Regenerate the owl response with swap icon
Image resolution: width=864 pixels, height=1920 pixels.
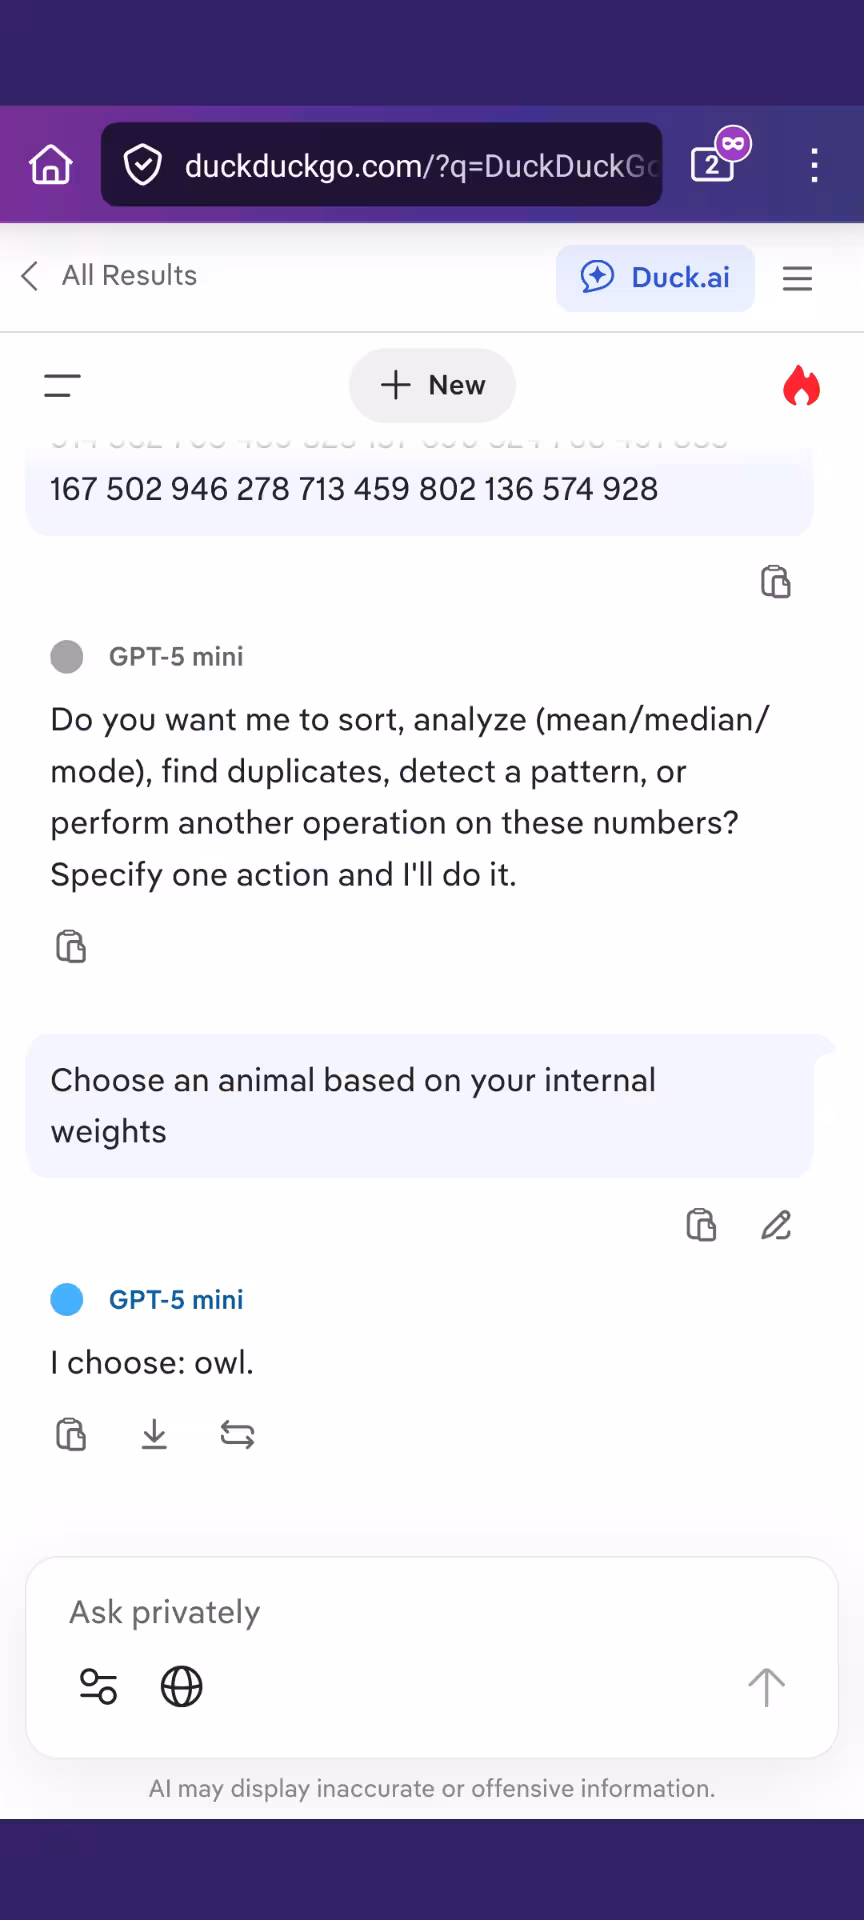tap(237, 1435)
